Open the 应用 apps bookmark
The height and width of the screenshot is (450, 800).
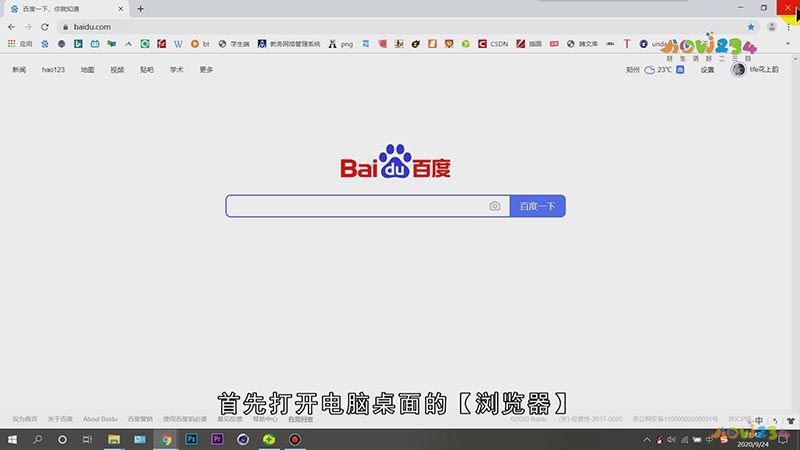coord(20,44)
